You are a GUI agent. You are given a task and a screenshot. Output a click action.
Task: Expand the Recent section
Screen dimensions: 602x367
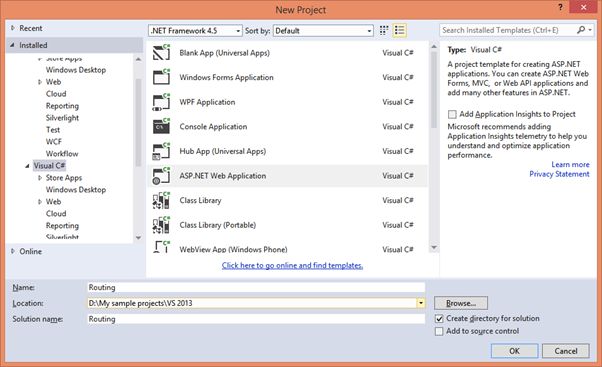pyautogui.click(x=13, y=28)
